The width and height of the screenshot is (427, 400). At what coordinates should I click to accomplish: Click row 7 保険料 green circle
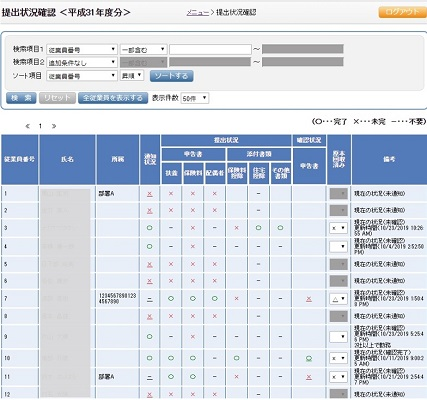(x=193, y=299)
